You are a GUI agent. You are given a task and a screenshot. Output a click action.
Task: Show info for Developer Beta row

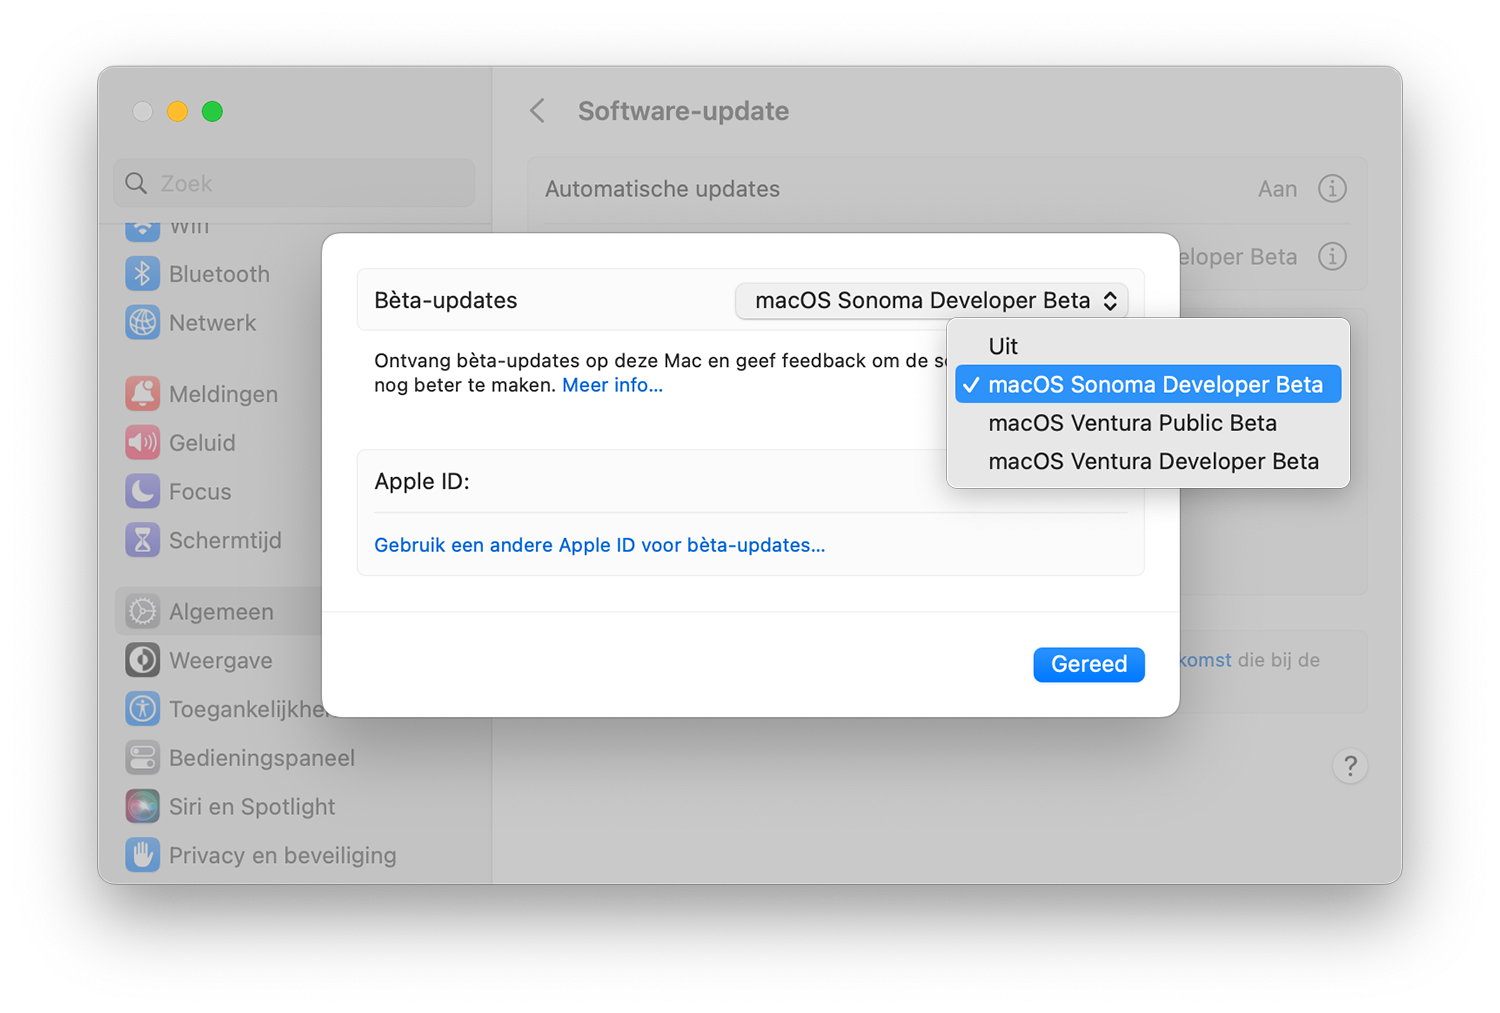point(1332,256)
